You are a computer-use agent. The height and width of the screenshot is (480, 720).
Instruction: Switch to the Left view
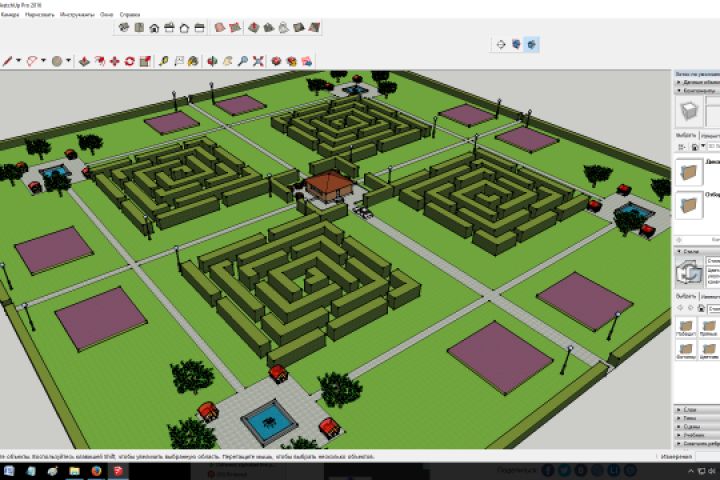coord(200,28)
